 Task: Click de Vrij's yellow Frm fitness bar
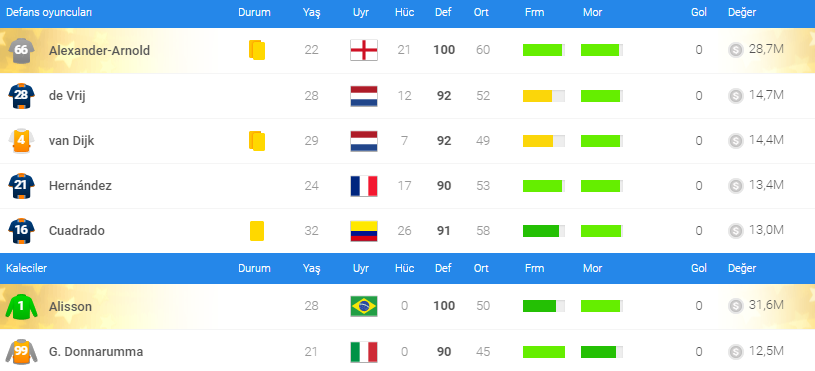click(x=544, y=96)
